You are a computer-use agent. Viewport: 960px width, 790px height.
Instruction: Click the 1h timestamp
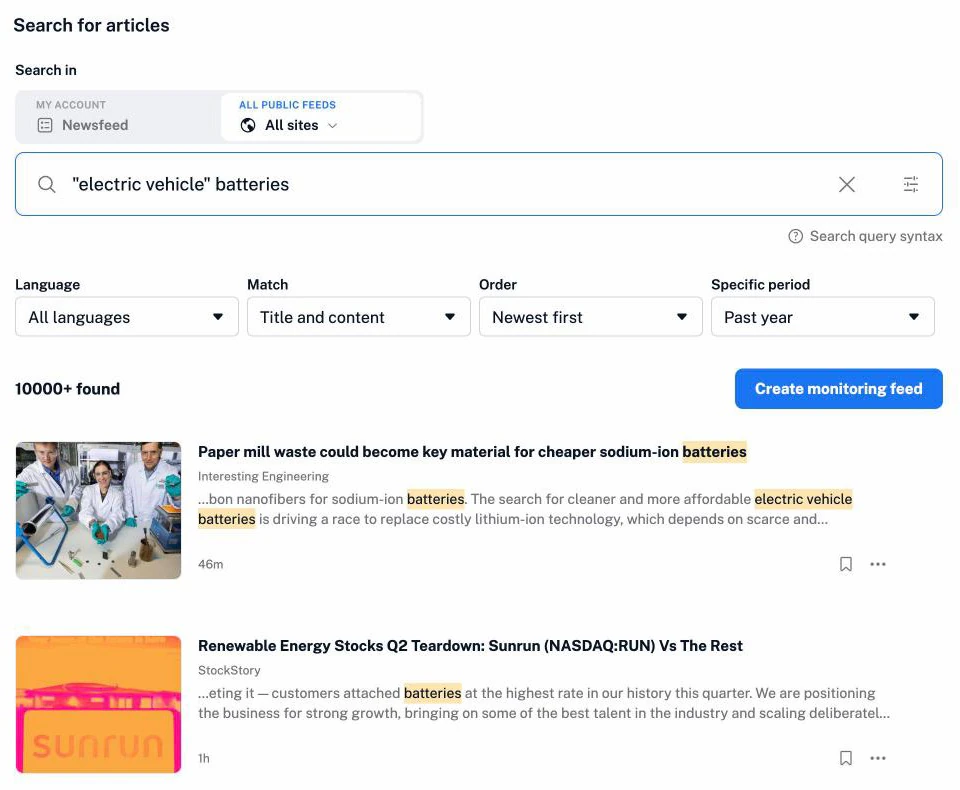click(204, 758)
